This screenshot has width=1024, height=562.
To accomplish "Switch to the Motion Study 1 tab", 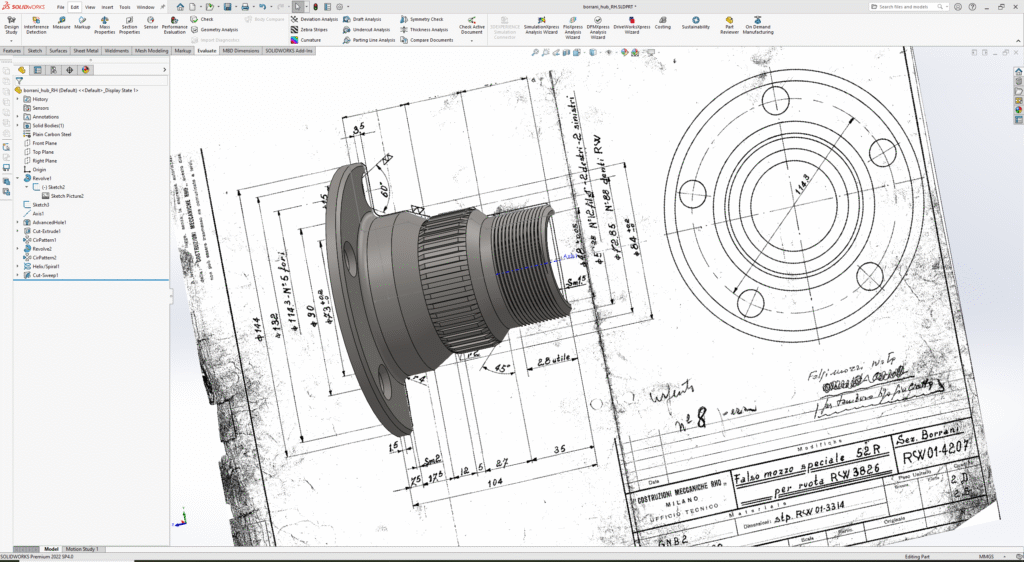I will (82, 549).
